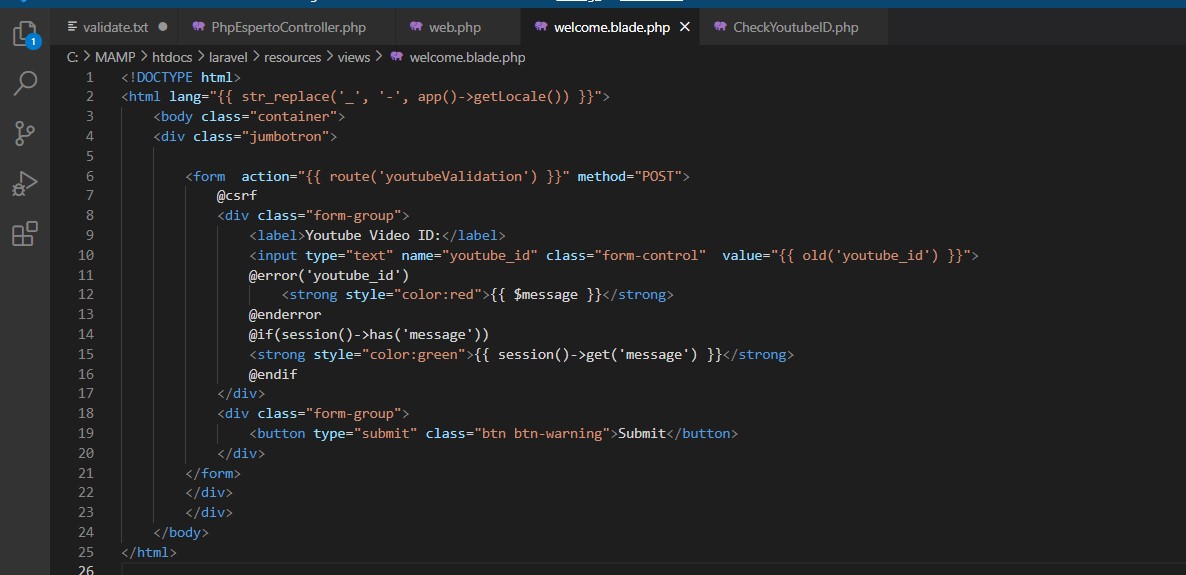This screenshot has height=575, width=1186.
Task: Click the 'getLocale()' call on line 2
Action: click(518, 97)
